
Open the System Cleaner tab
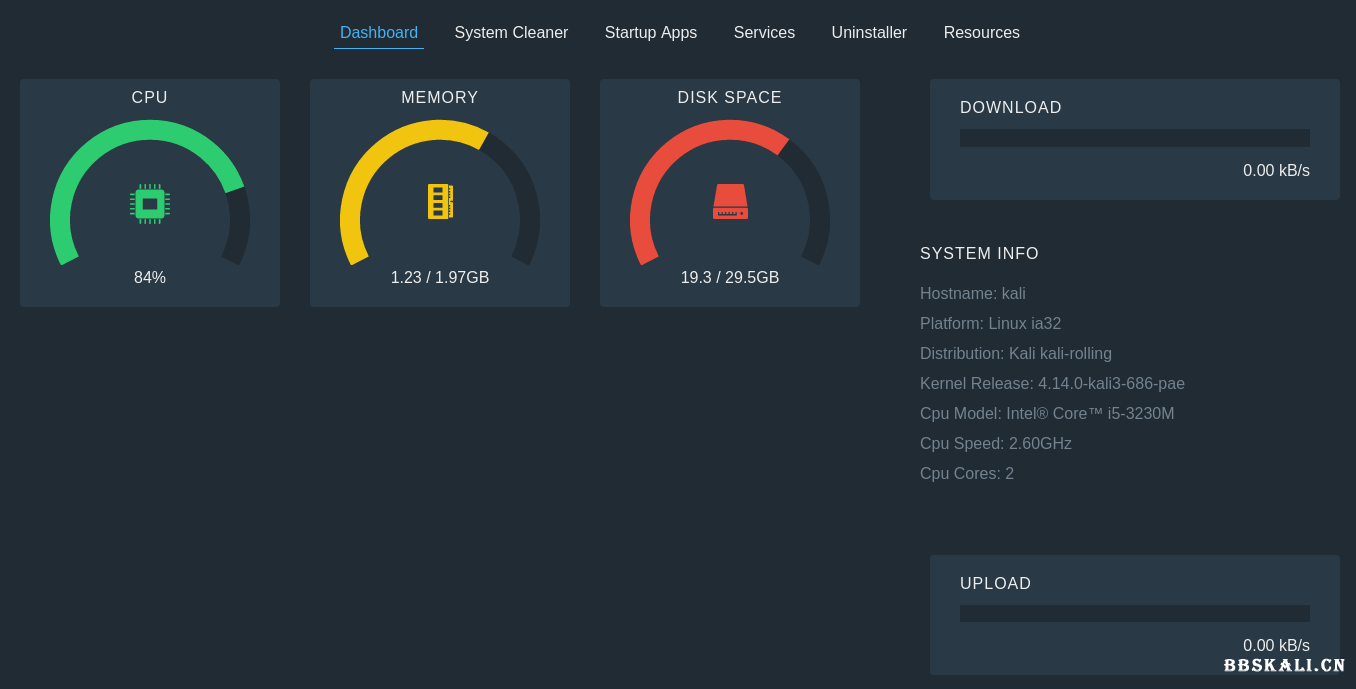(511, 33)
